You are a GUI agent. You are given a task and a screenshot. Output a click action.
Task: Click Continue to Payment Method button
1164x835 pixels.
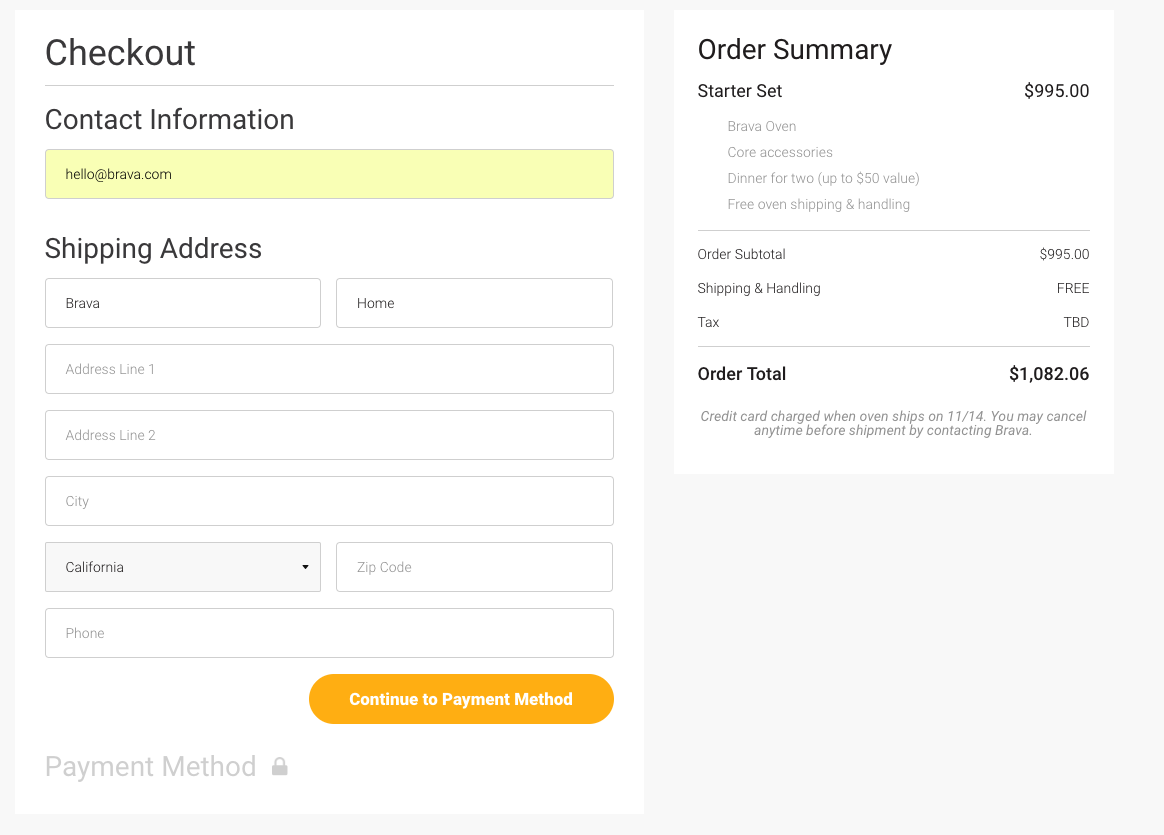coord(461,699)
